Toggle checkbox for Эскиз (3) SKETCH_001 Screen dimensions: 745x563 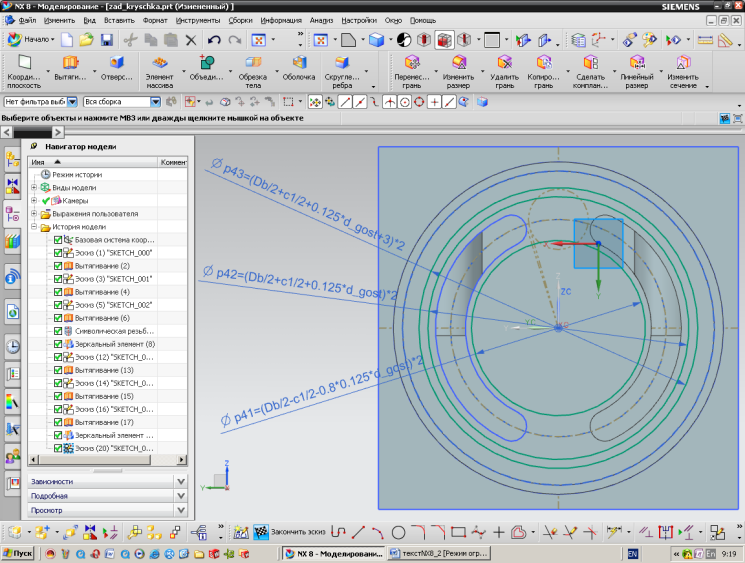pos(58,279)
